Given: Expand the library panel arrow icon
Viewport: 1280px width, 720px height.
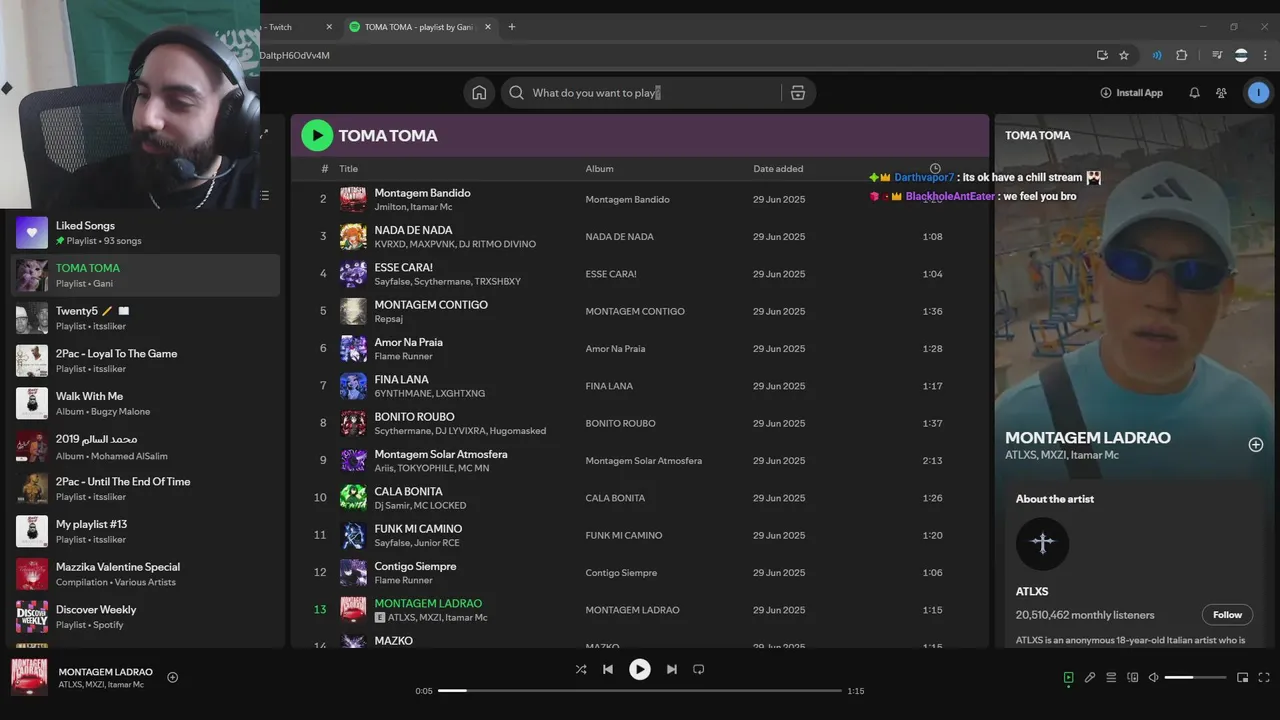Looking at the screenshot, I should click(x=264, y=133).
